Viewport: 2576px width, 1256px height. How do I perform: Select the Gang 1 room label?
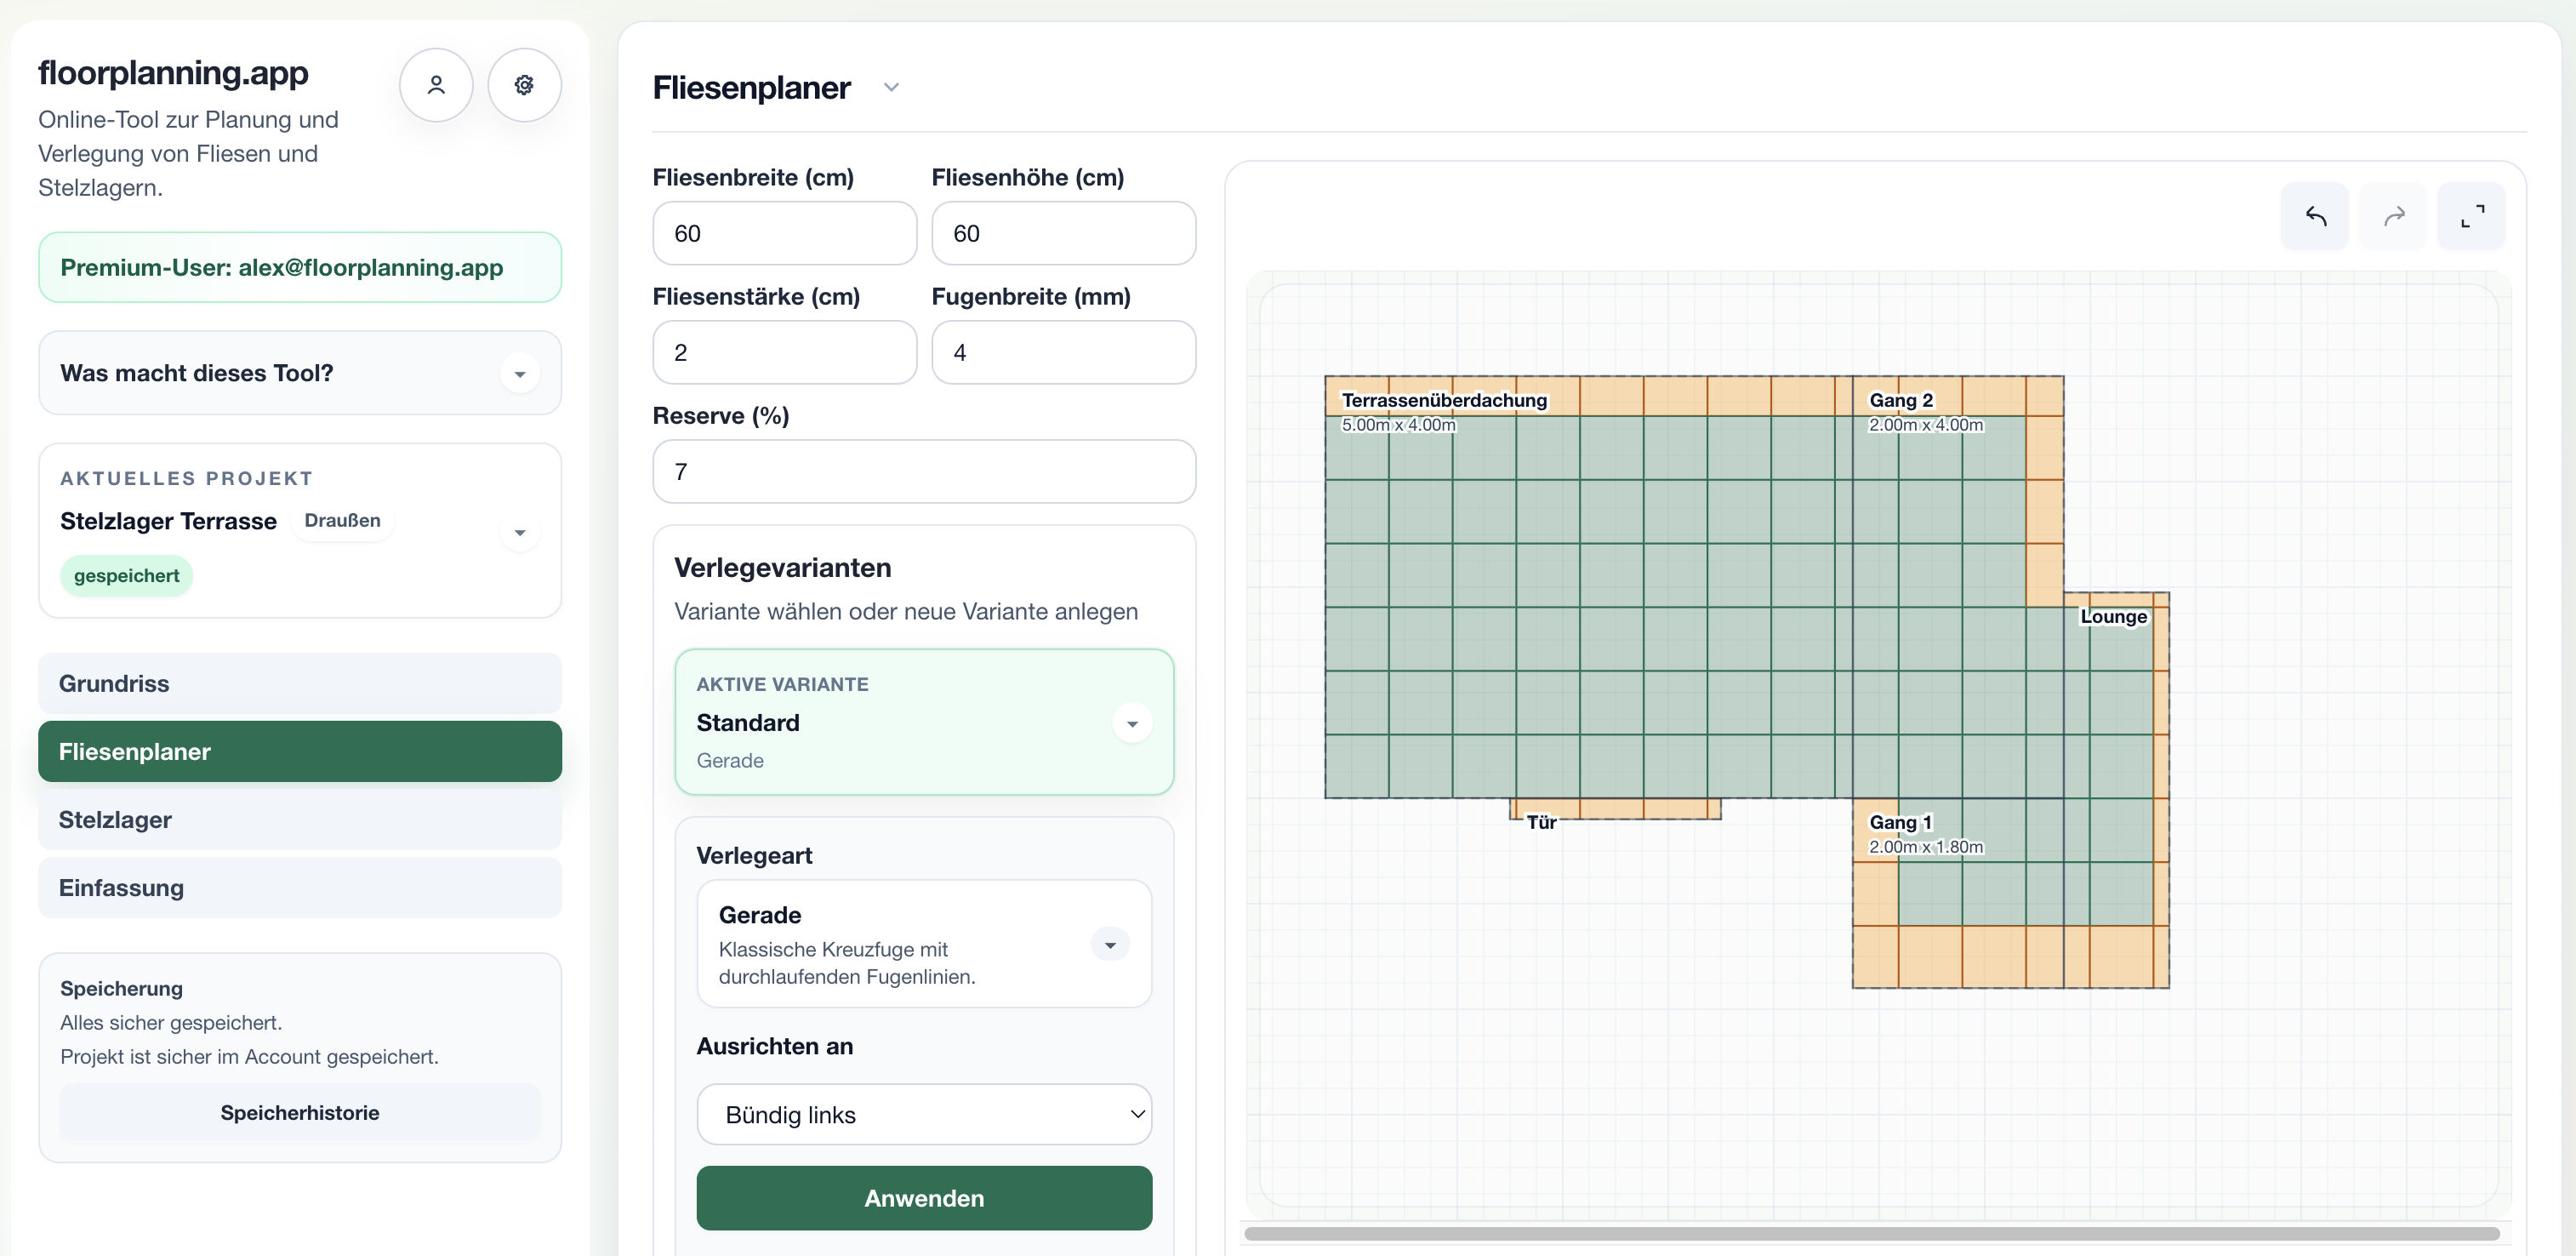1900,822
